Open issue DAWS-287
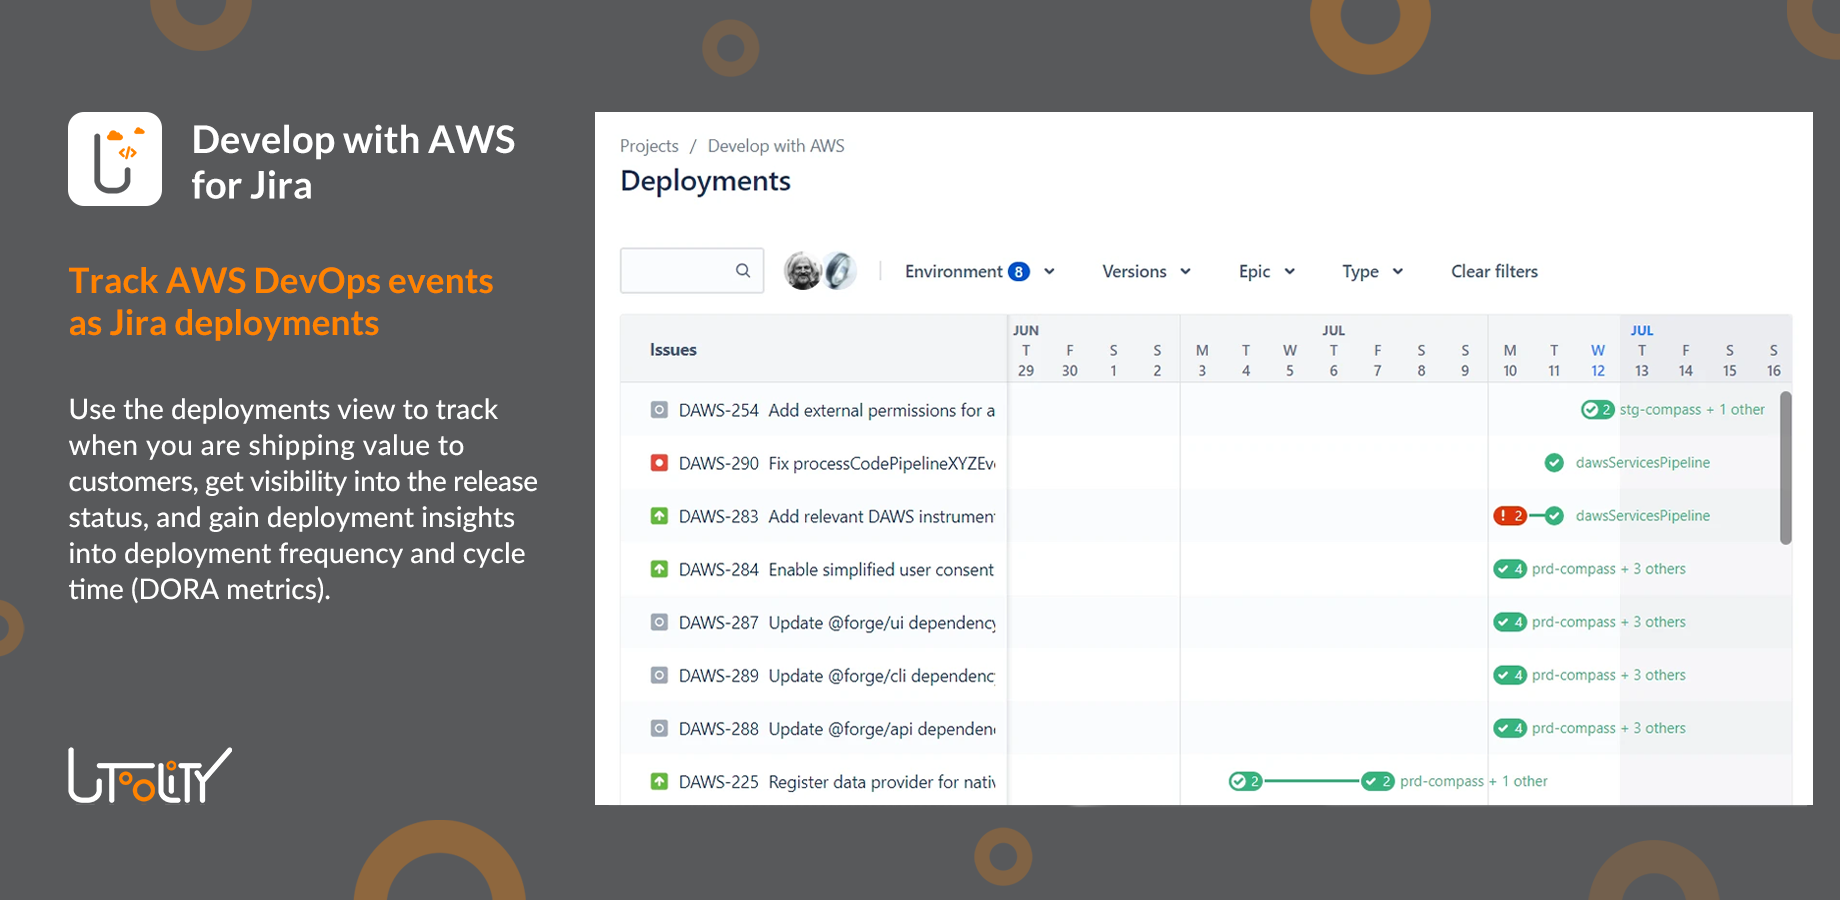This screenshot has width=1840, height=900. (x=719, y=622)
